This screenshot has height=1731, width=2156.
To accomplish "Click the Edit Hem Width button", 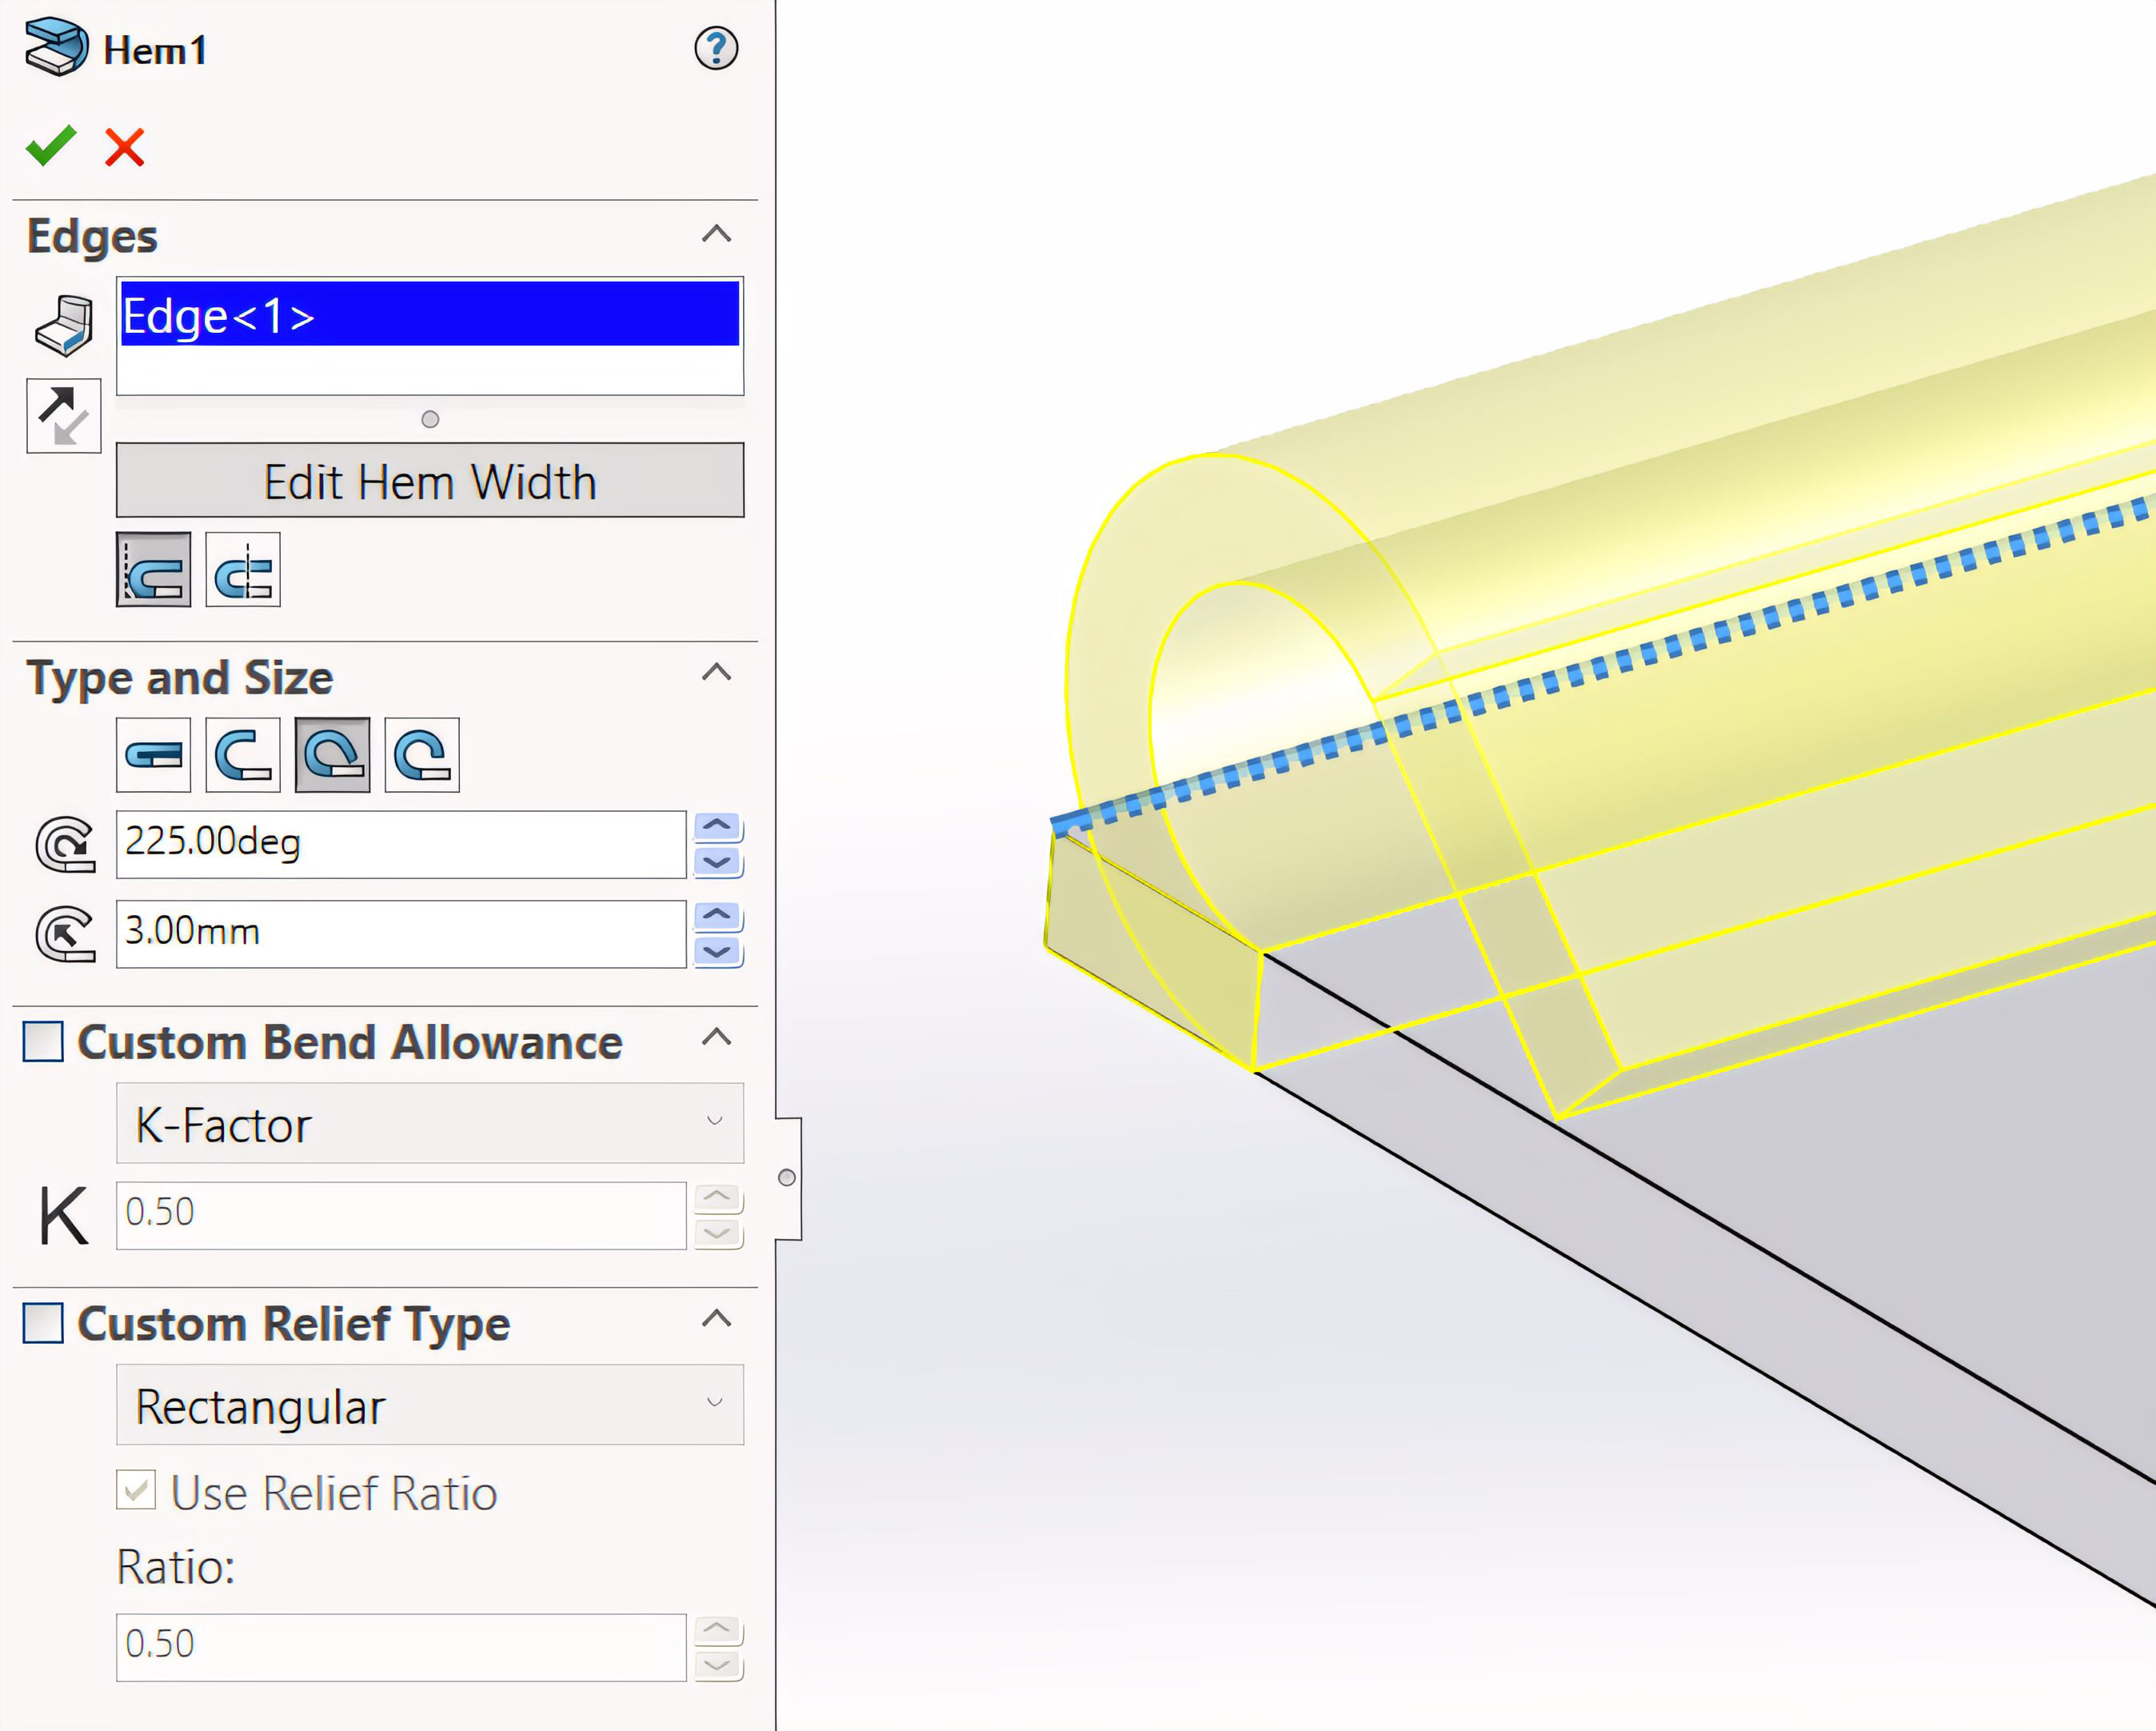I will [430, 481].
